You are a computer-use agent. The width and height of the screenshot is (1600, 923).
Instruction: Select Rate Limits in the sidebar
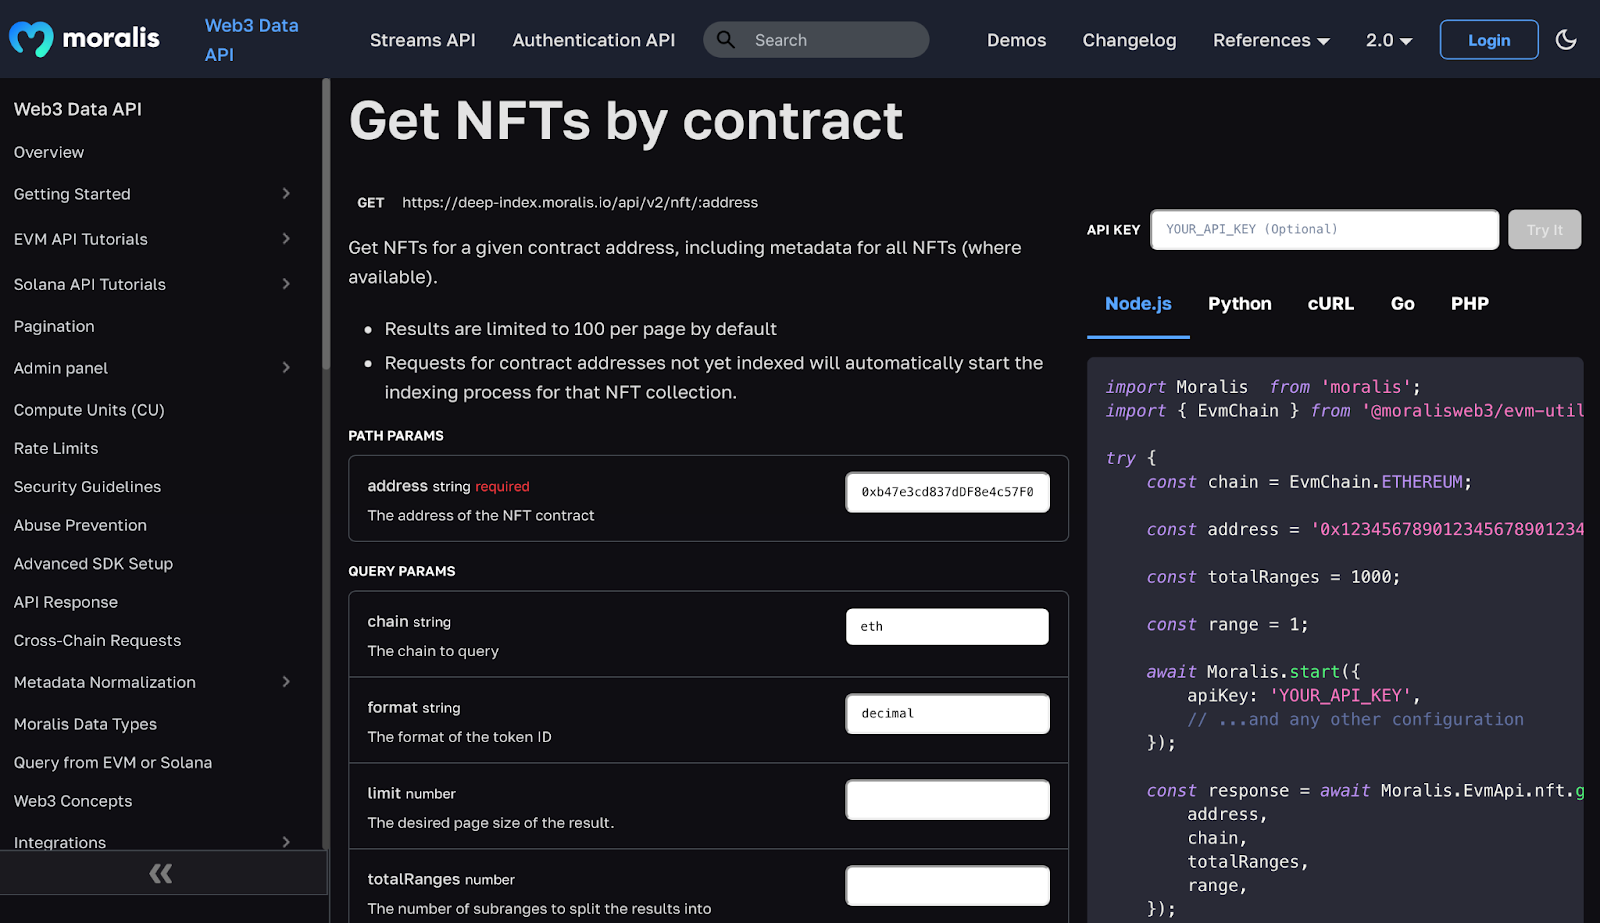point(55,448)
